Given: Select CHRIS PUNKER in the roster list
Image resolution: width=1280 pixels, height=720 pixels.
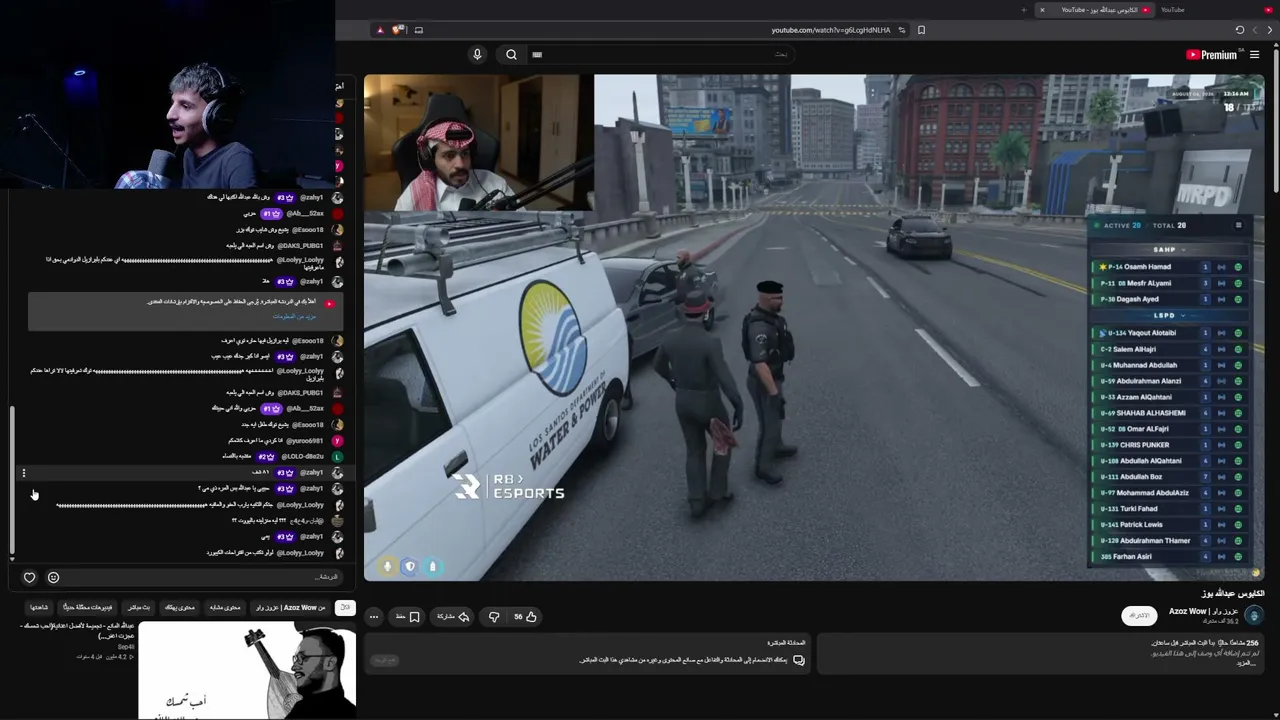Looking at the screenshot, I should (x=1170, y=445).
